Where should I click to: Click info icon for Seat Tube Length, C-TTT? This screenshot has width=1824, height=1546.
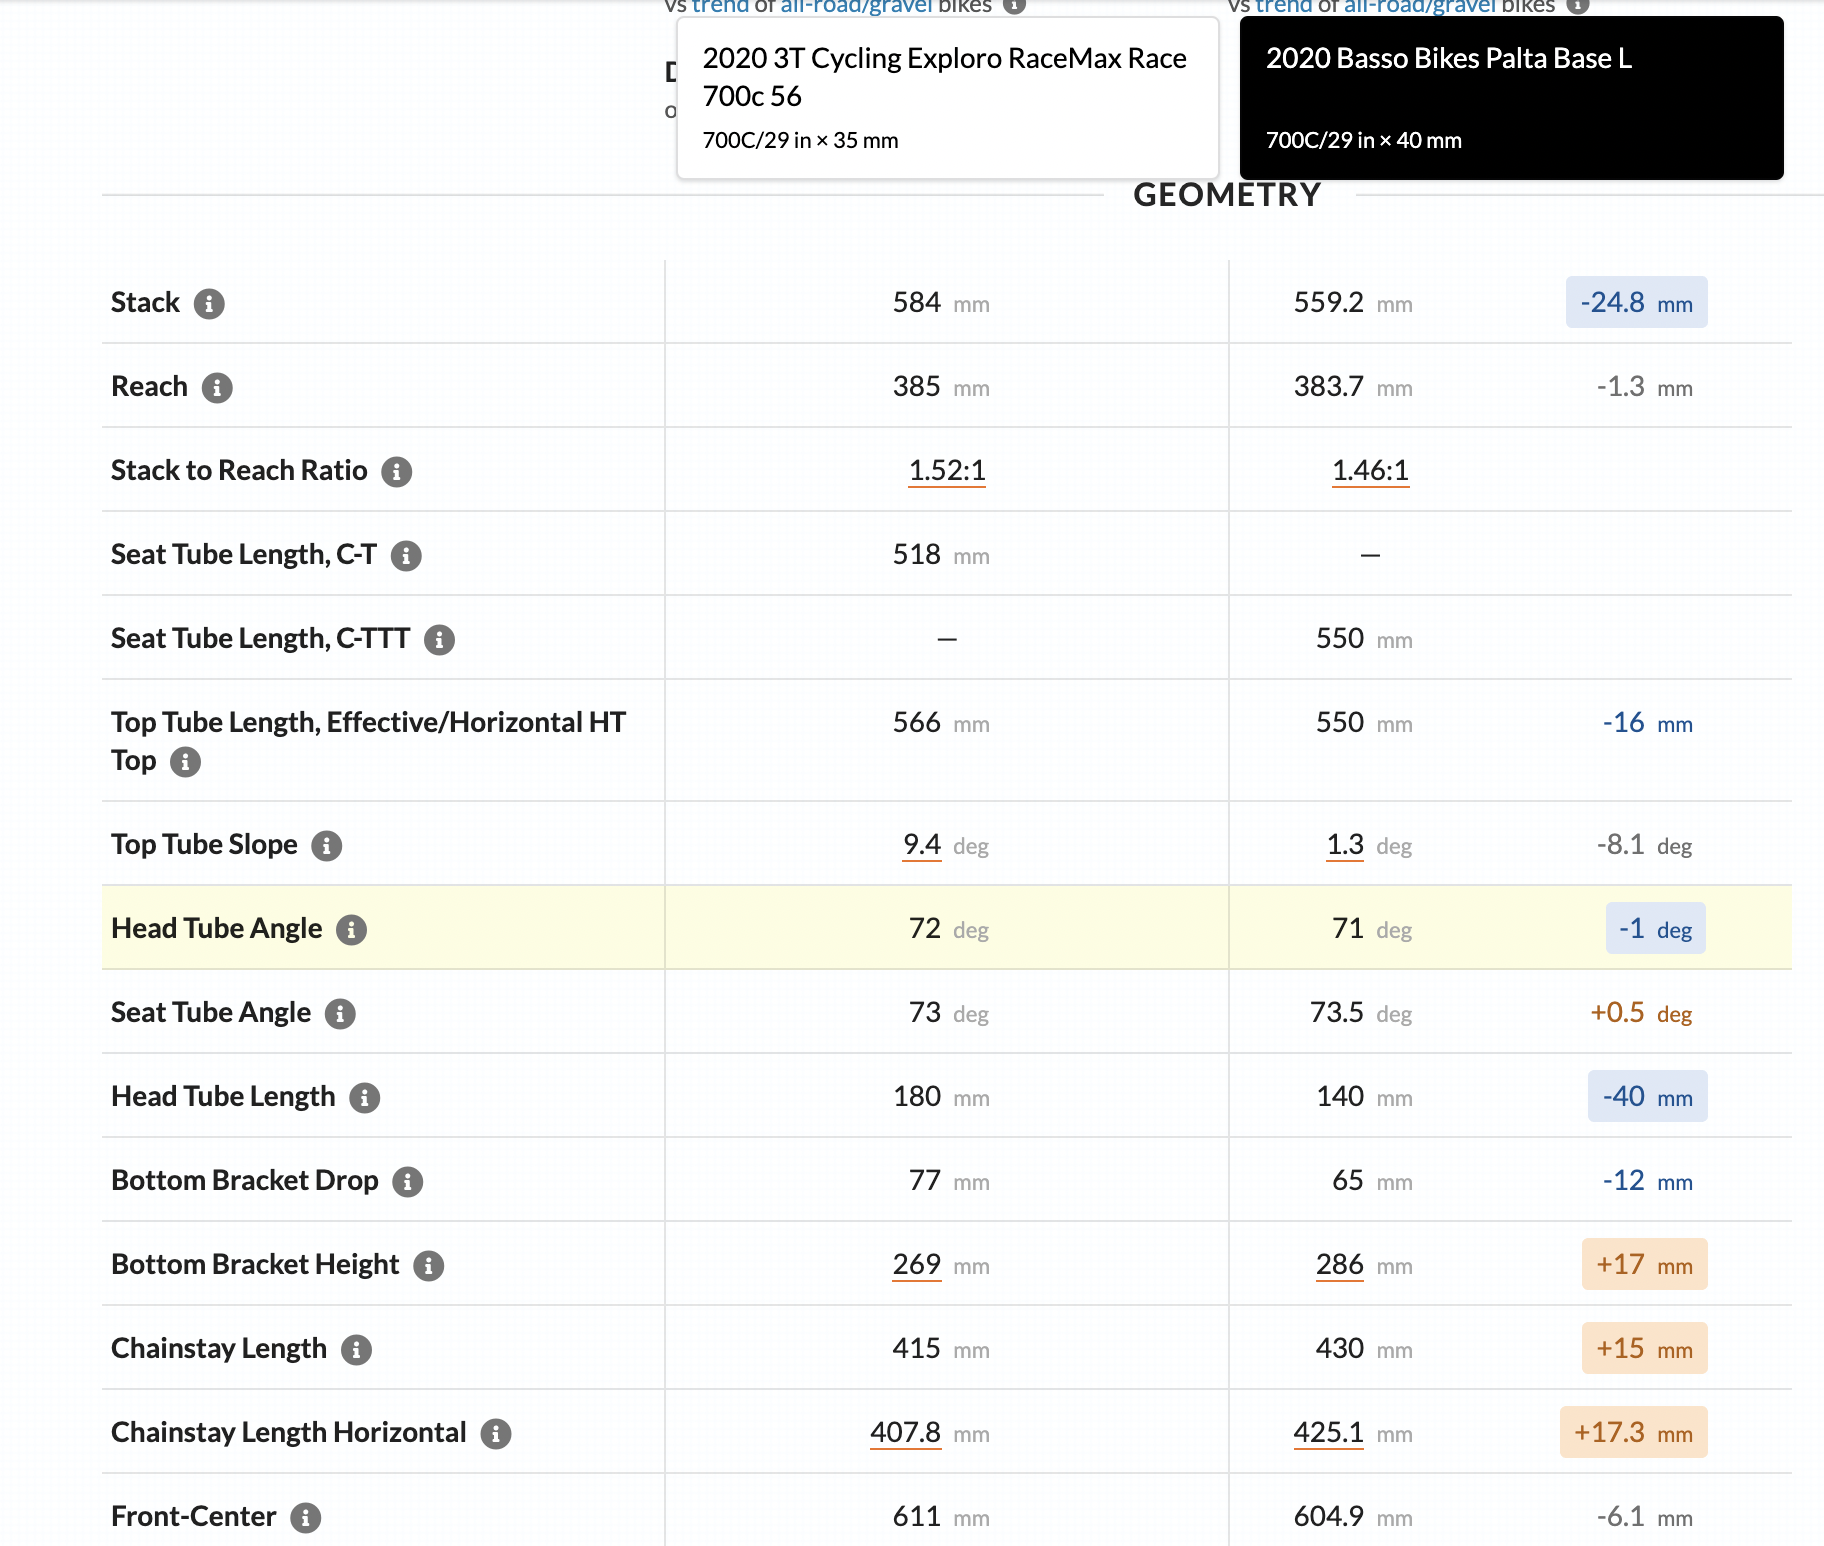point(439,640)
